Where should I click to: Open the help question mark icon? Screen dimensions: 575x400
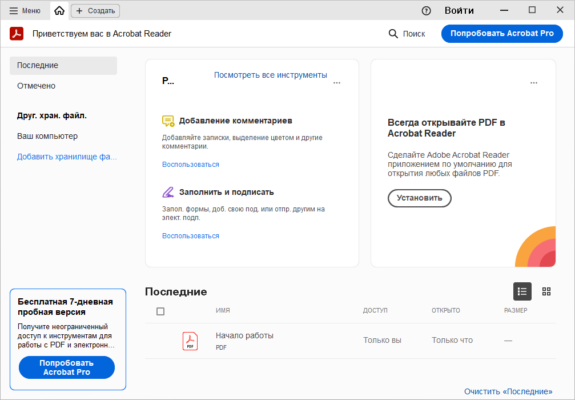[426, 11]
